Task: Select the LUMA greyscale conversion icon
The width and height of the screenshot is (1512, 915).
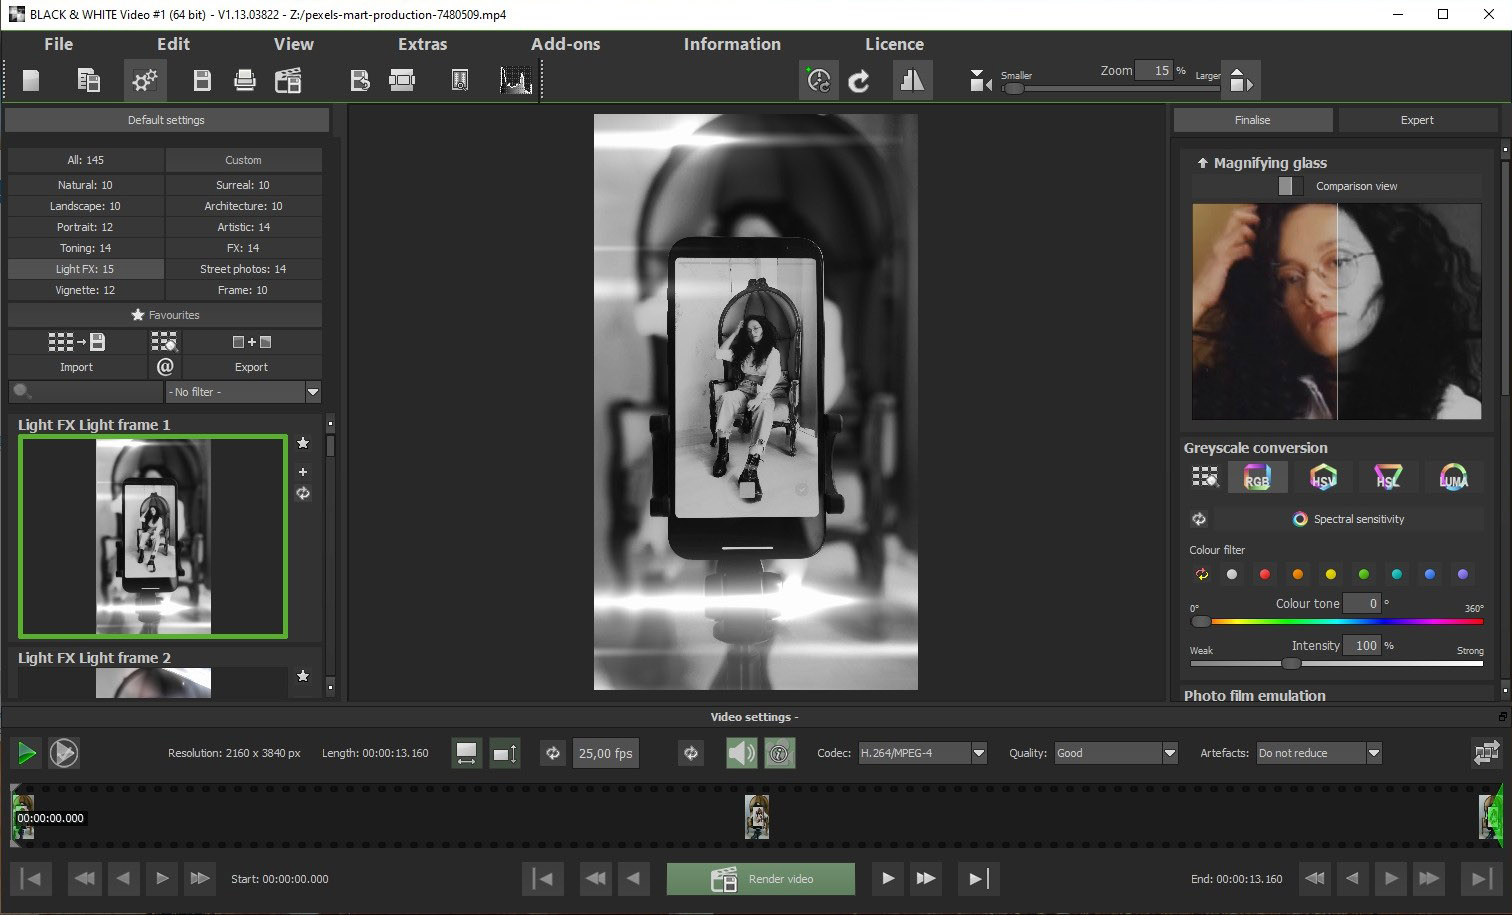Action: click(1453, 478)
